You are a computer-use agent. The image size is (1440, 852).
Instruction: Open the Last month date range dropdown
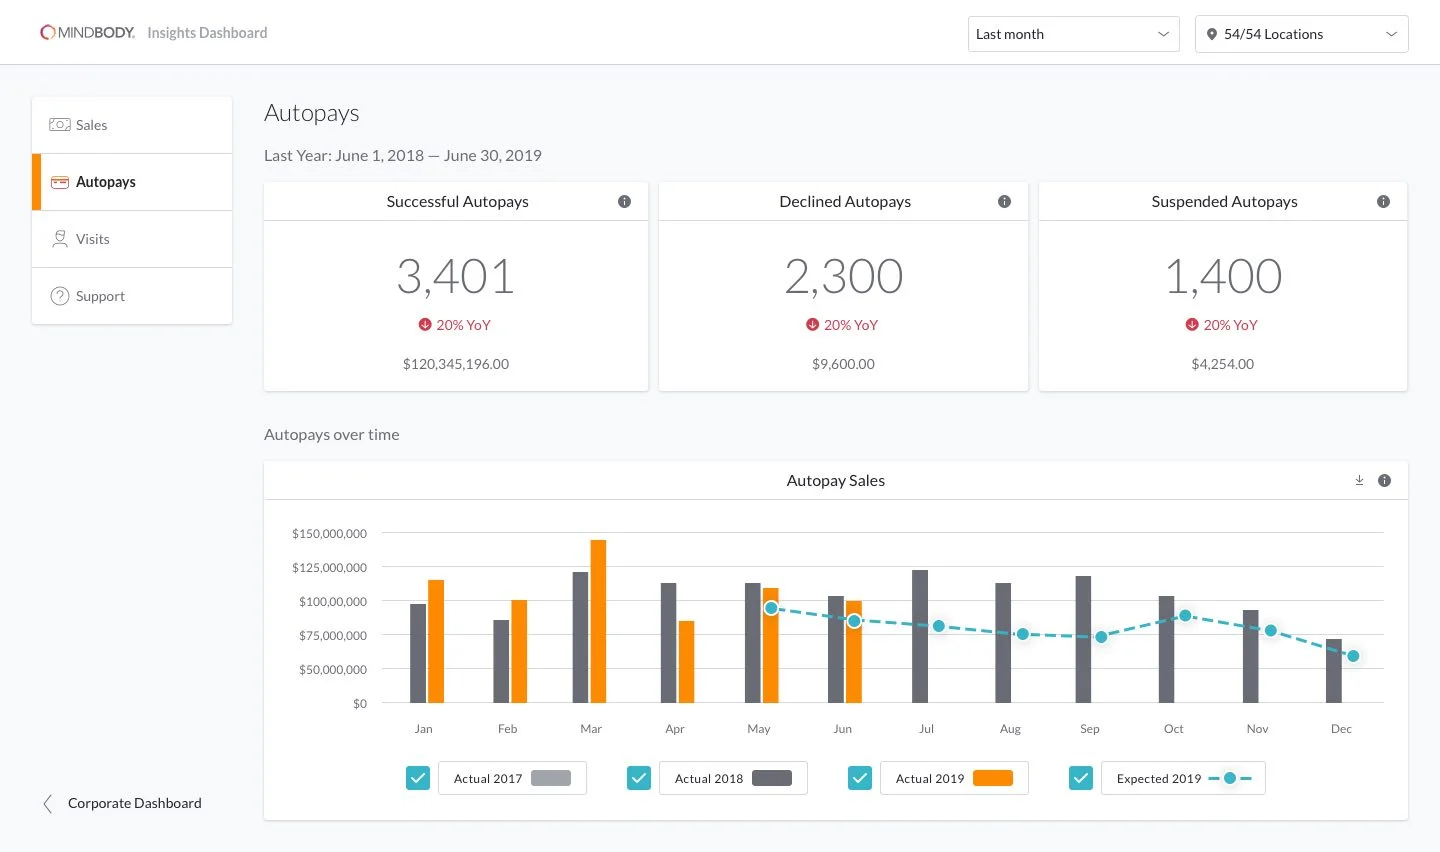(x=1073, y=34)
